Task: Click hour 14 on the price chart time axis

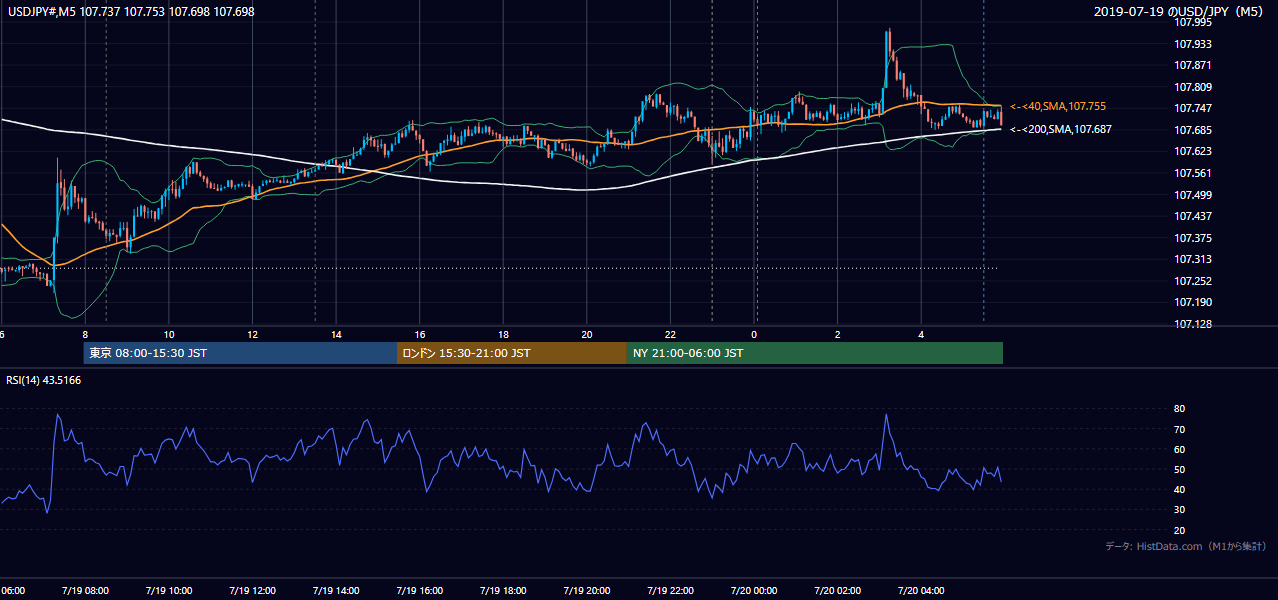Action: pos(337,335)
